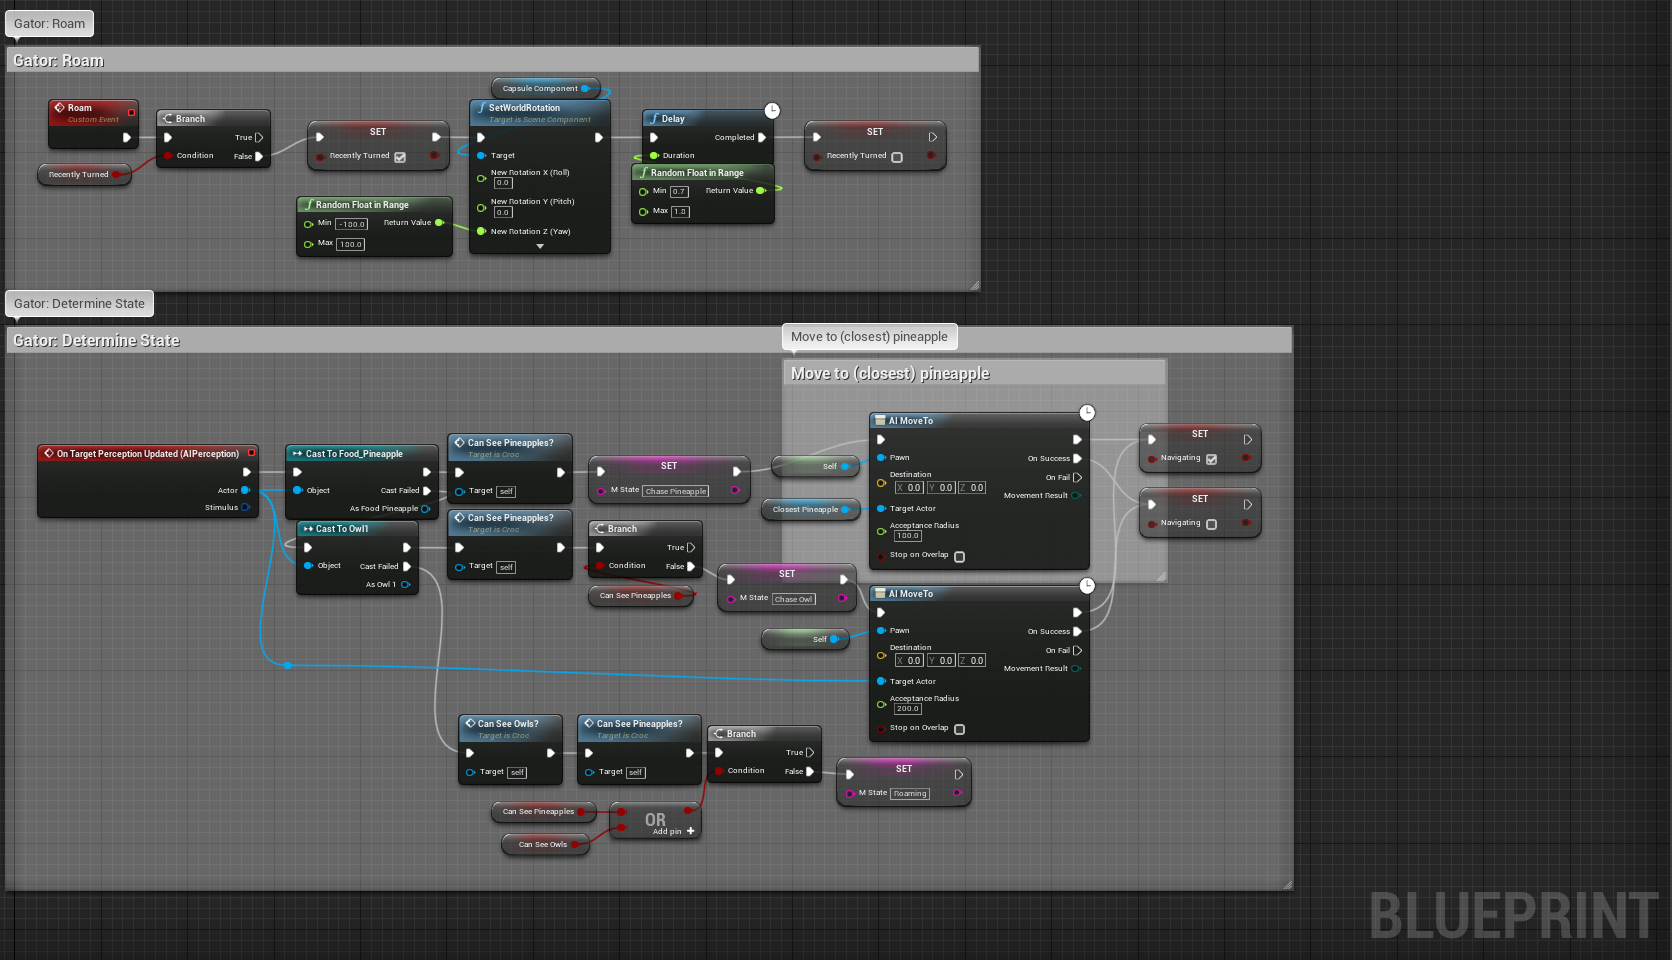Click the Cast Failed pin on Cast To Owl1

[x=407, y=566]
